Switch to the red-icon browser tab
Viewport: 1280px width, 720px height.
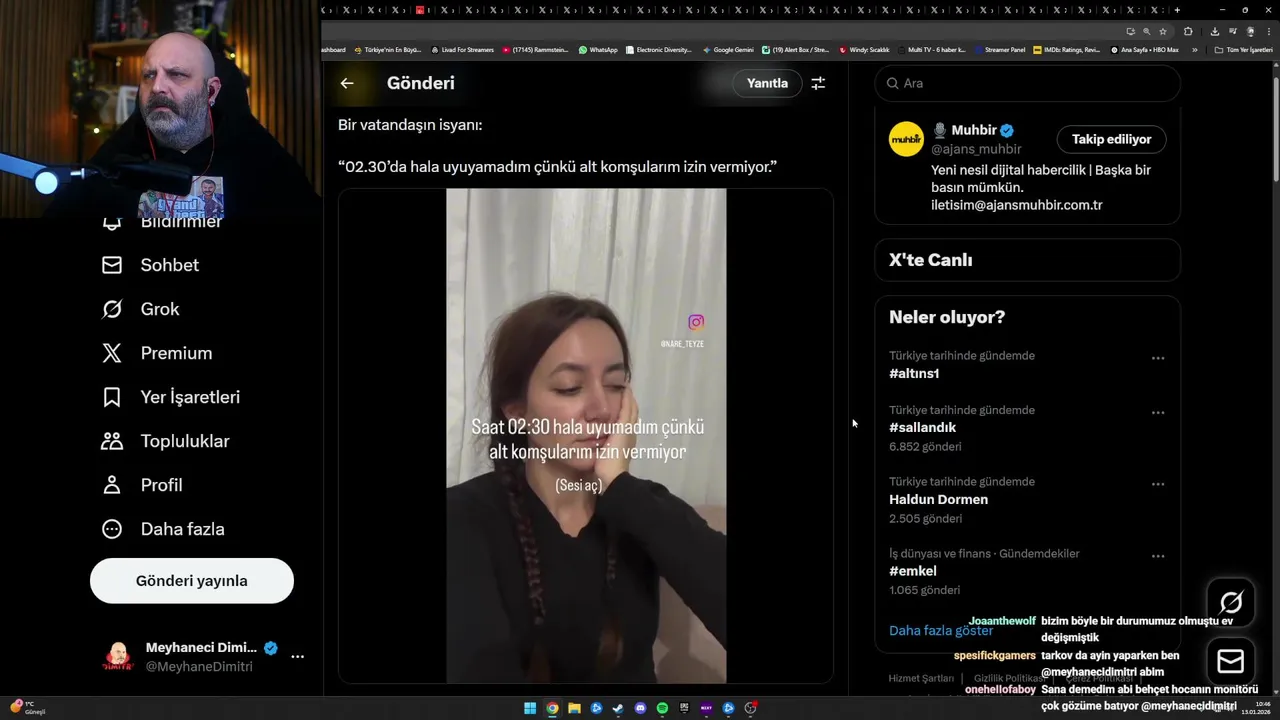pyautogui.click(x=420, y=10)
